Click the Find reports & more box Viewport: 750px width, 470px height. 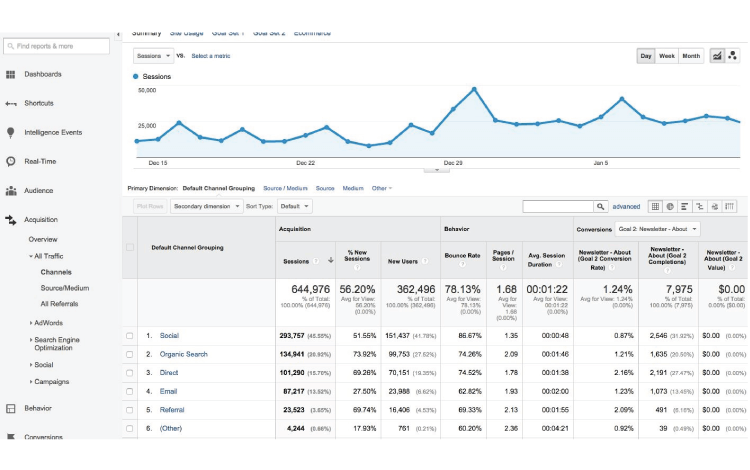(x=56, y=46)
